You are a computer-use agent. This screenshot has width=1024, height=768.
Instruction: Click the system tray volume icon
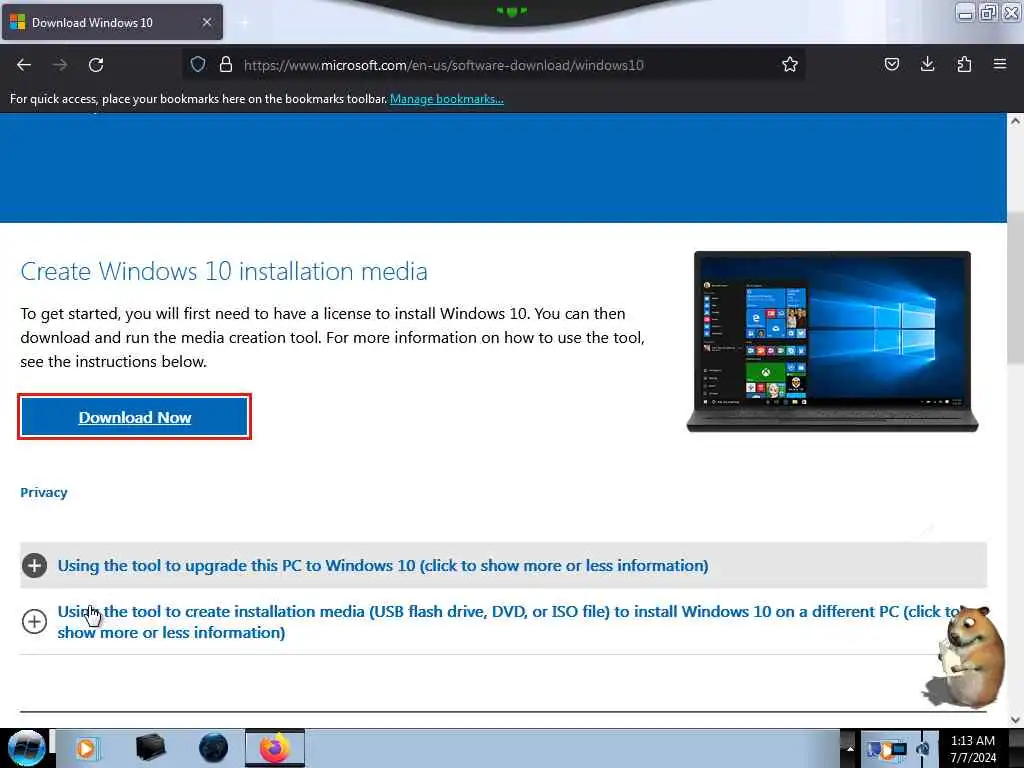924,749
